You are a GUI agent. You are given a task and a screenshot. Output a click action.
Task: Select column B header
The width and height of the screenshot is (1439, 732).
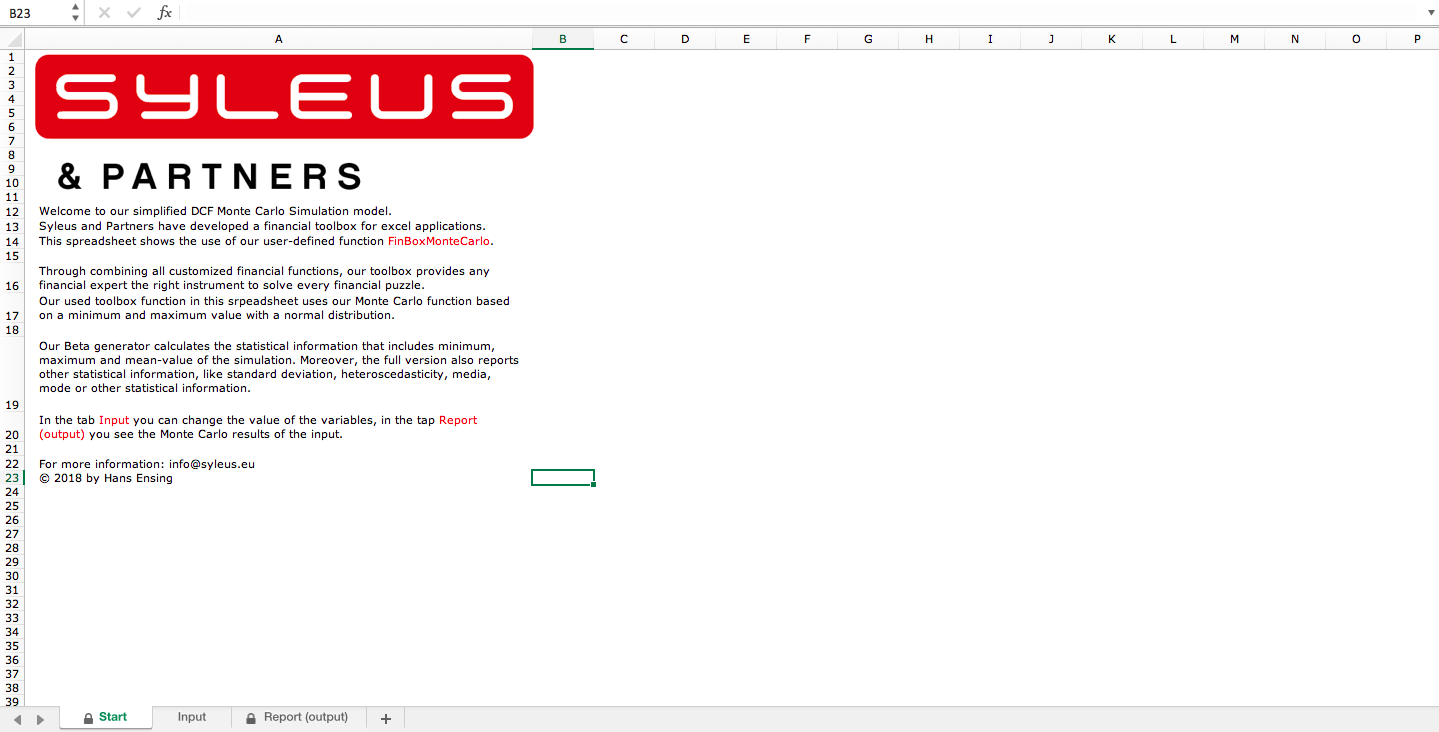[563, 39]
